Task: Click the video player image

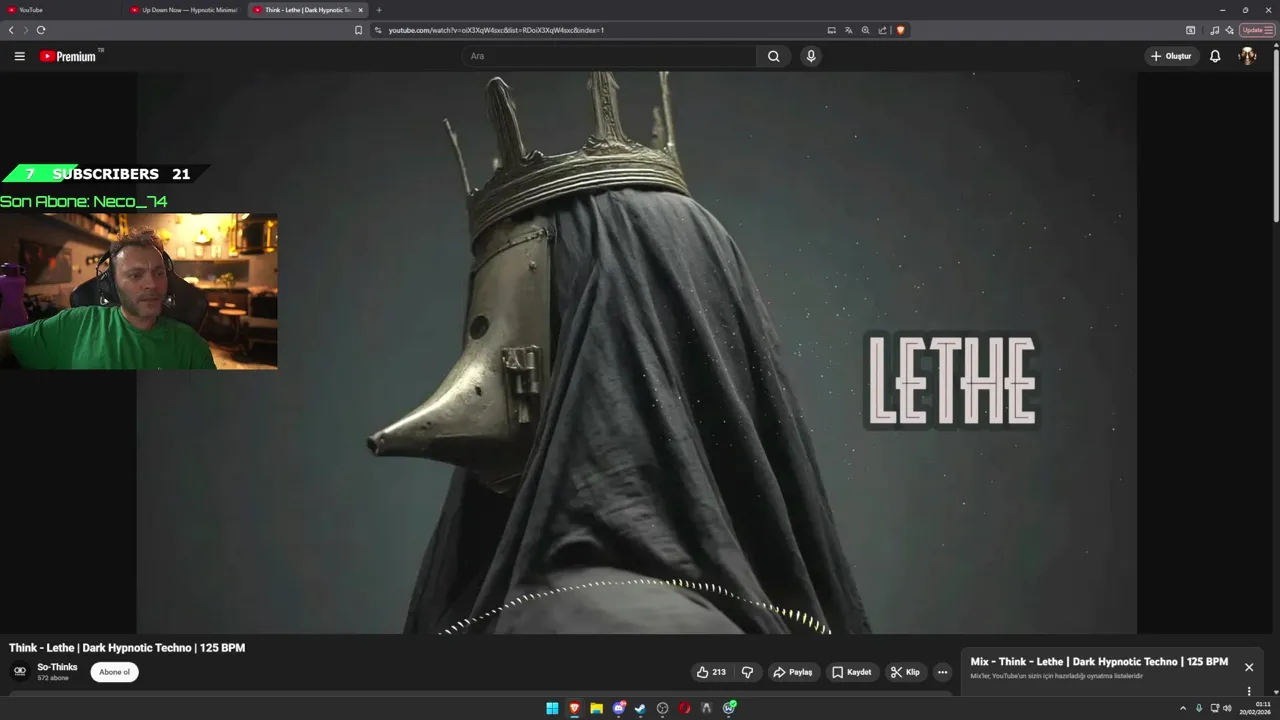Action: point(637,352)
